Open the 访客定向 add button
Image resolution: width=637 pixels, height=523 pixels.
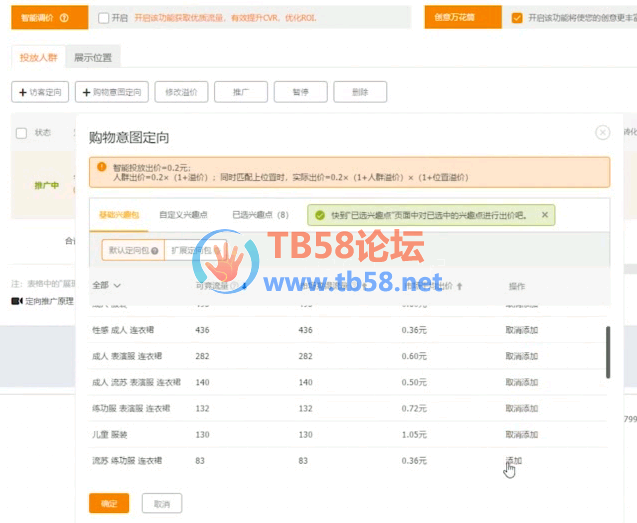coord(40,92)
